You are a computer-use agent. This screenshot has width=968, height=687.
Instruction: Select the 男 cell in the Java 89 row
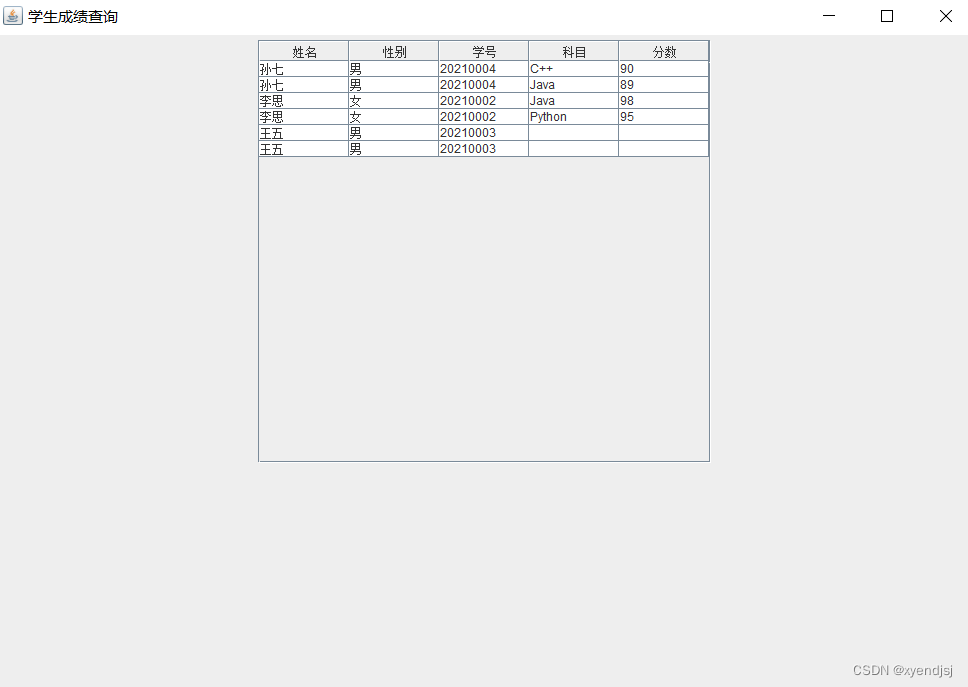tap(394, 85)
